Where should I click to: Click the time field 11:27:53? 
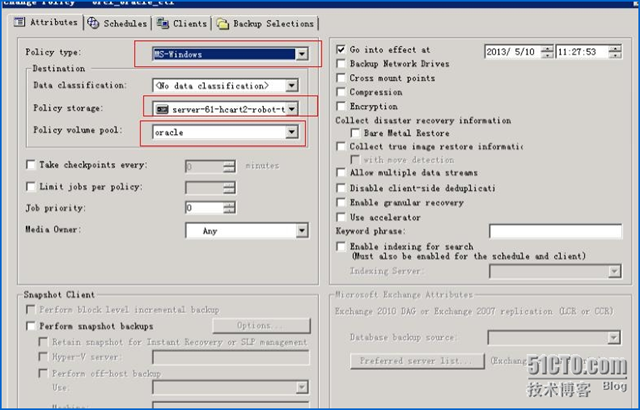(582, 52)
